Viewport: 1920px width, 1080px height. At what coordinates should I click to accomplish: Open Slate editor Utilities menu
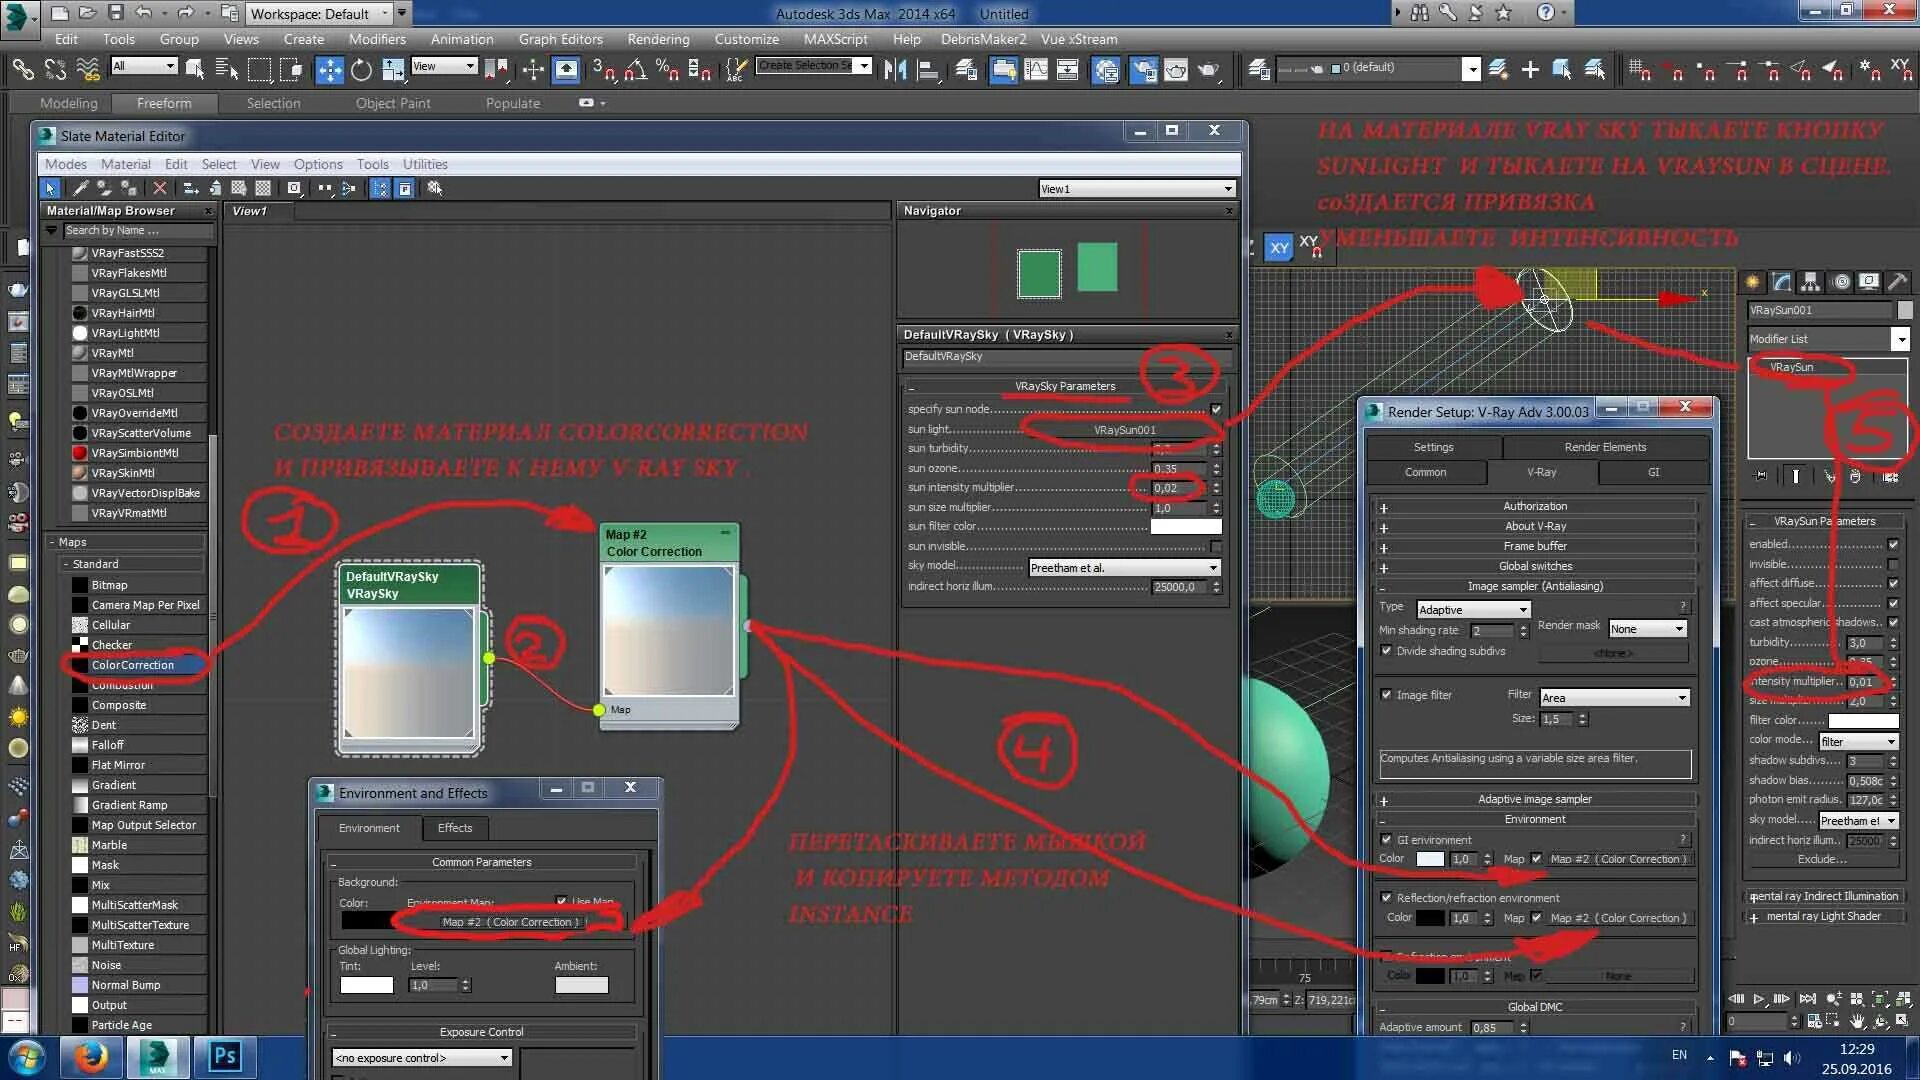pyautogui.click(x=425, y=164)
